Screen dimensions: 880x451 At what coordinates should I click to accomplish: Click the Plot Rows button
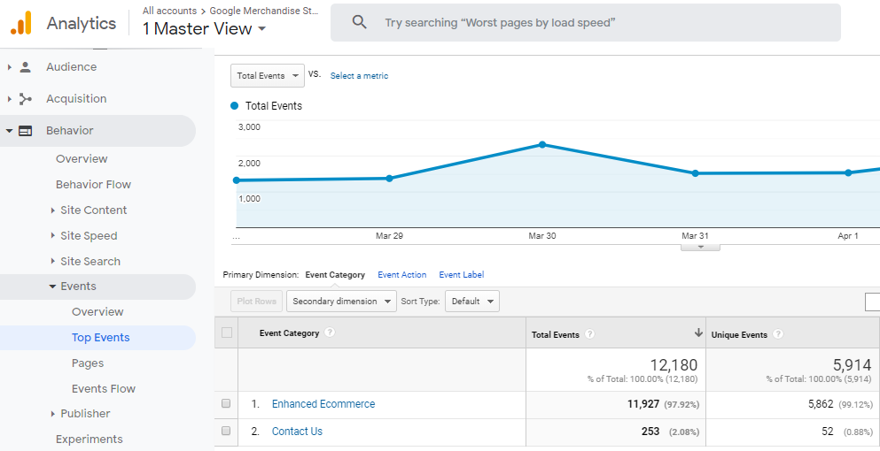(256, 301)
